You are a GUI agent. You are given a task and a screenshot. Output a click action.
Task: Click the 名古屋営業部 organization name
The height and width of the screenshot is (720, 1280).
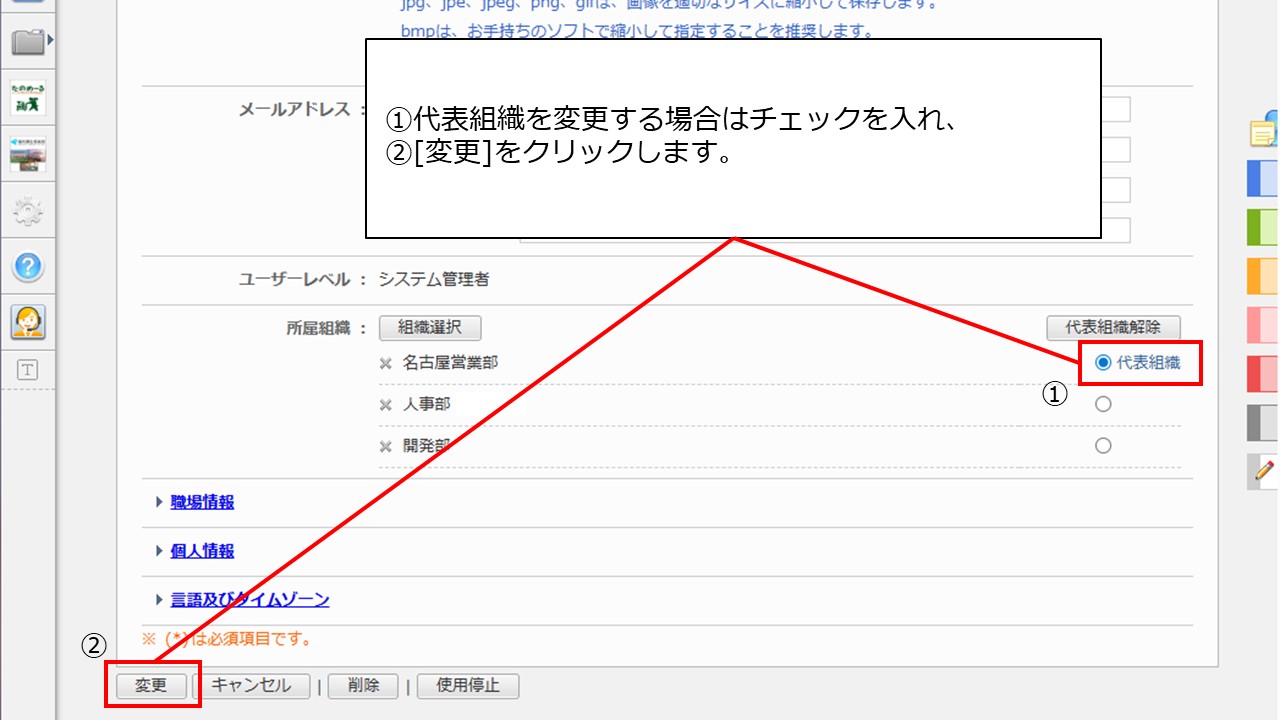click(450, 363)
